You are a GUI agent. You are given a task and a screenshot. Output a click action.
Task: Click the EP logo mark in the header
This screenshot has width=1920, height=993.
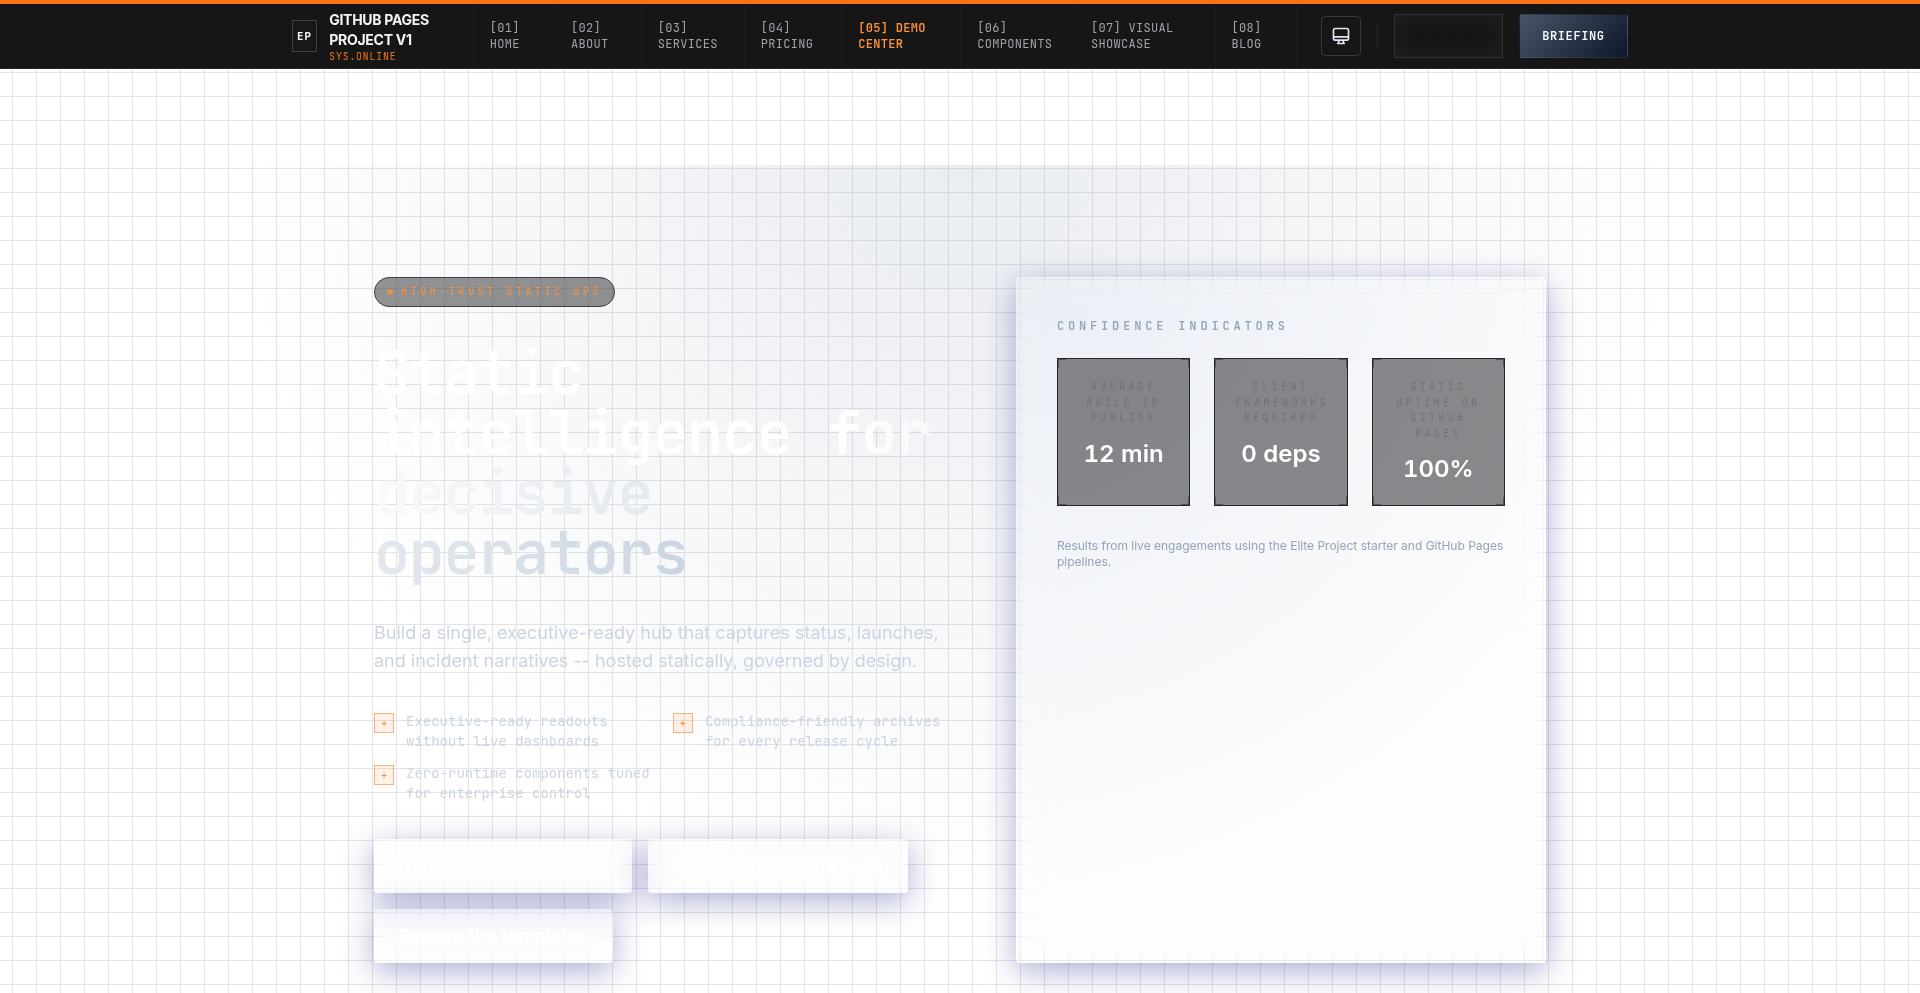[x=304, y=36]
